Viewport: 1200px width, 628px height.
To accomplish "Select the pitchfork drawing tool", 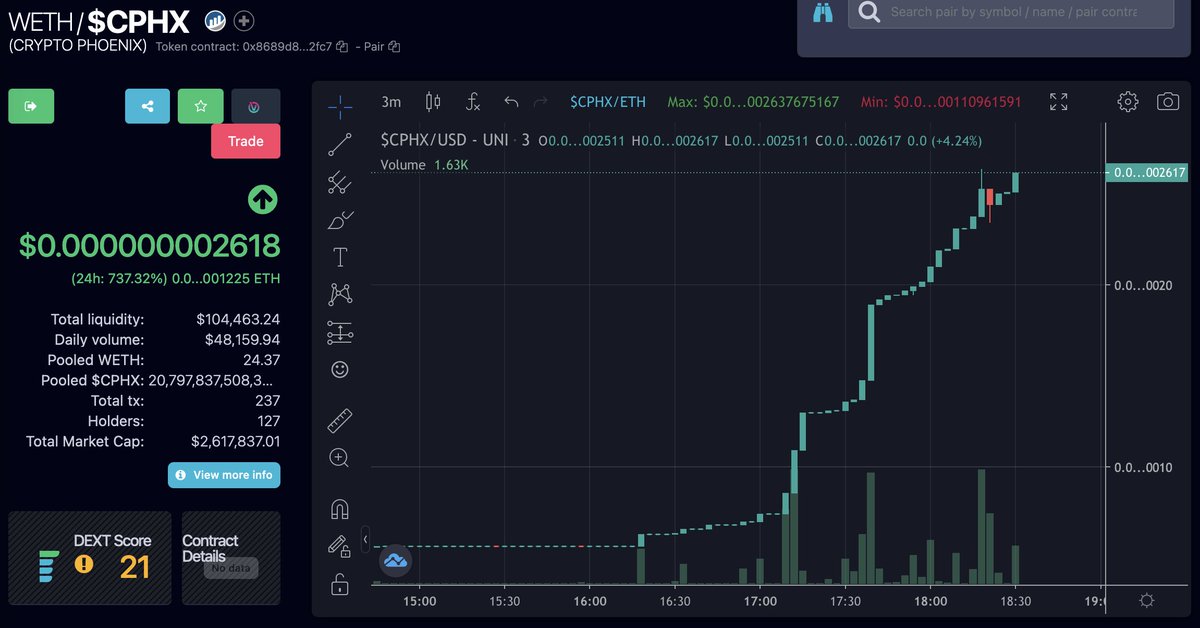I will pos(340,183).
